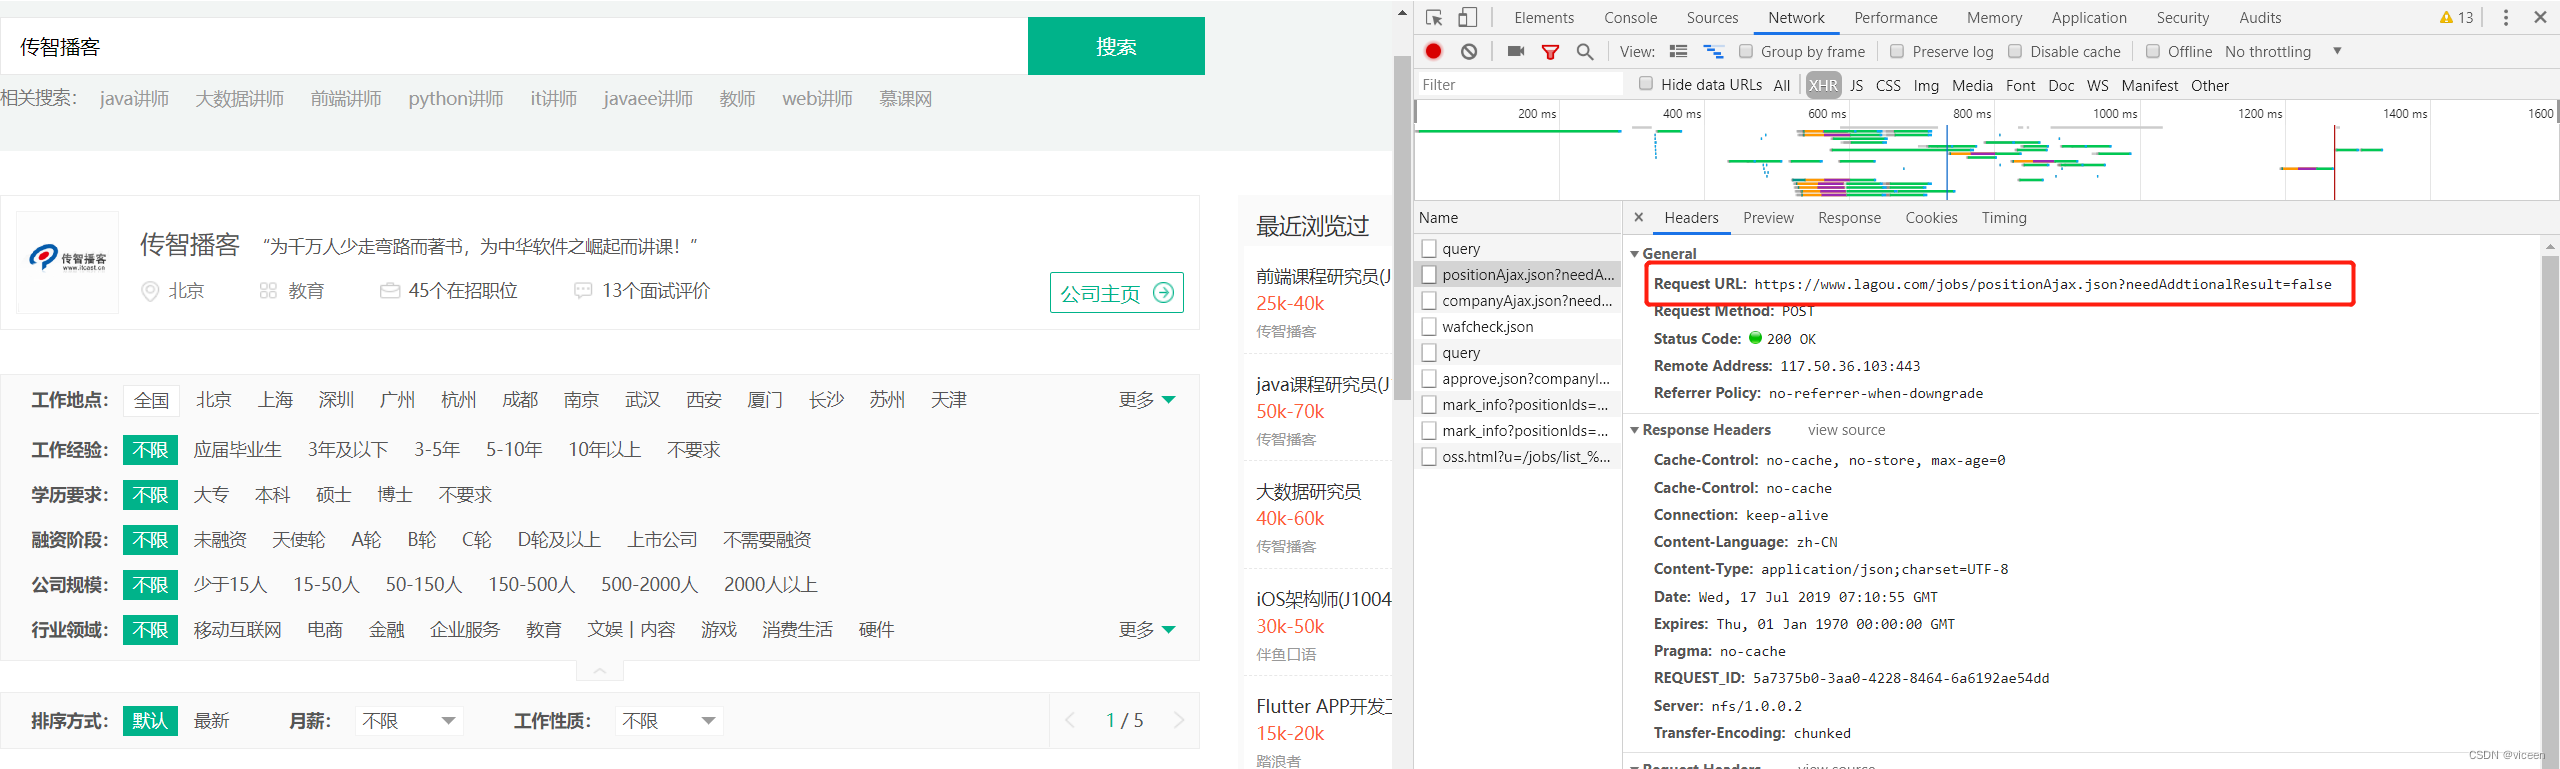This screenshot has height=769, width=2560.
Task: Switch to the Elements tab
Action: point(1543,18)
